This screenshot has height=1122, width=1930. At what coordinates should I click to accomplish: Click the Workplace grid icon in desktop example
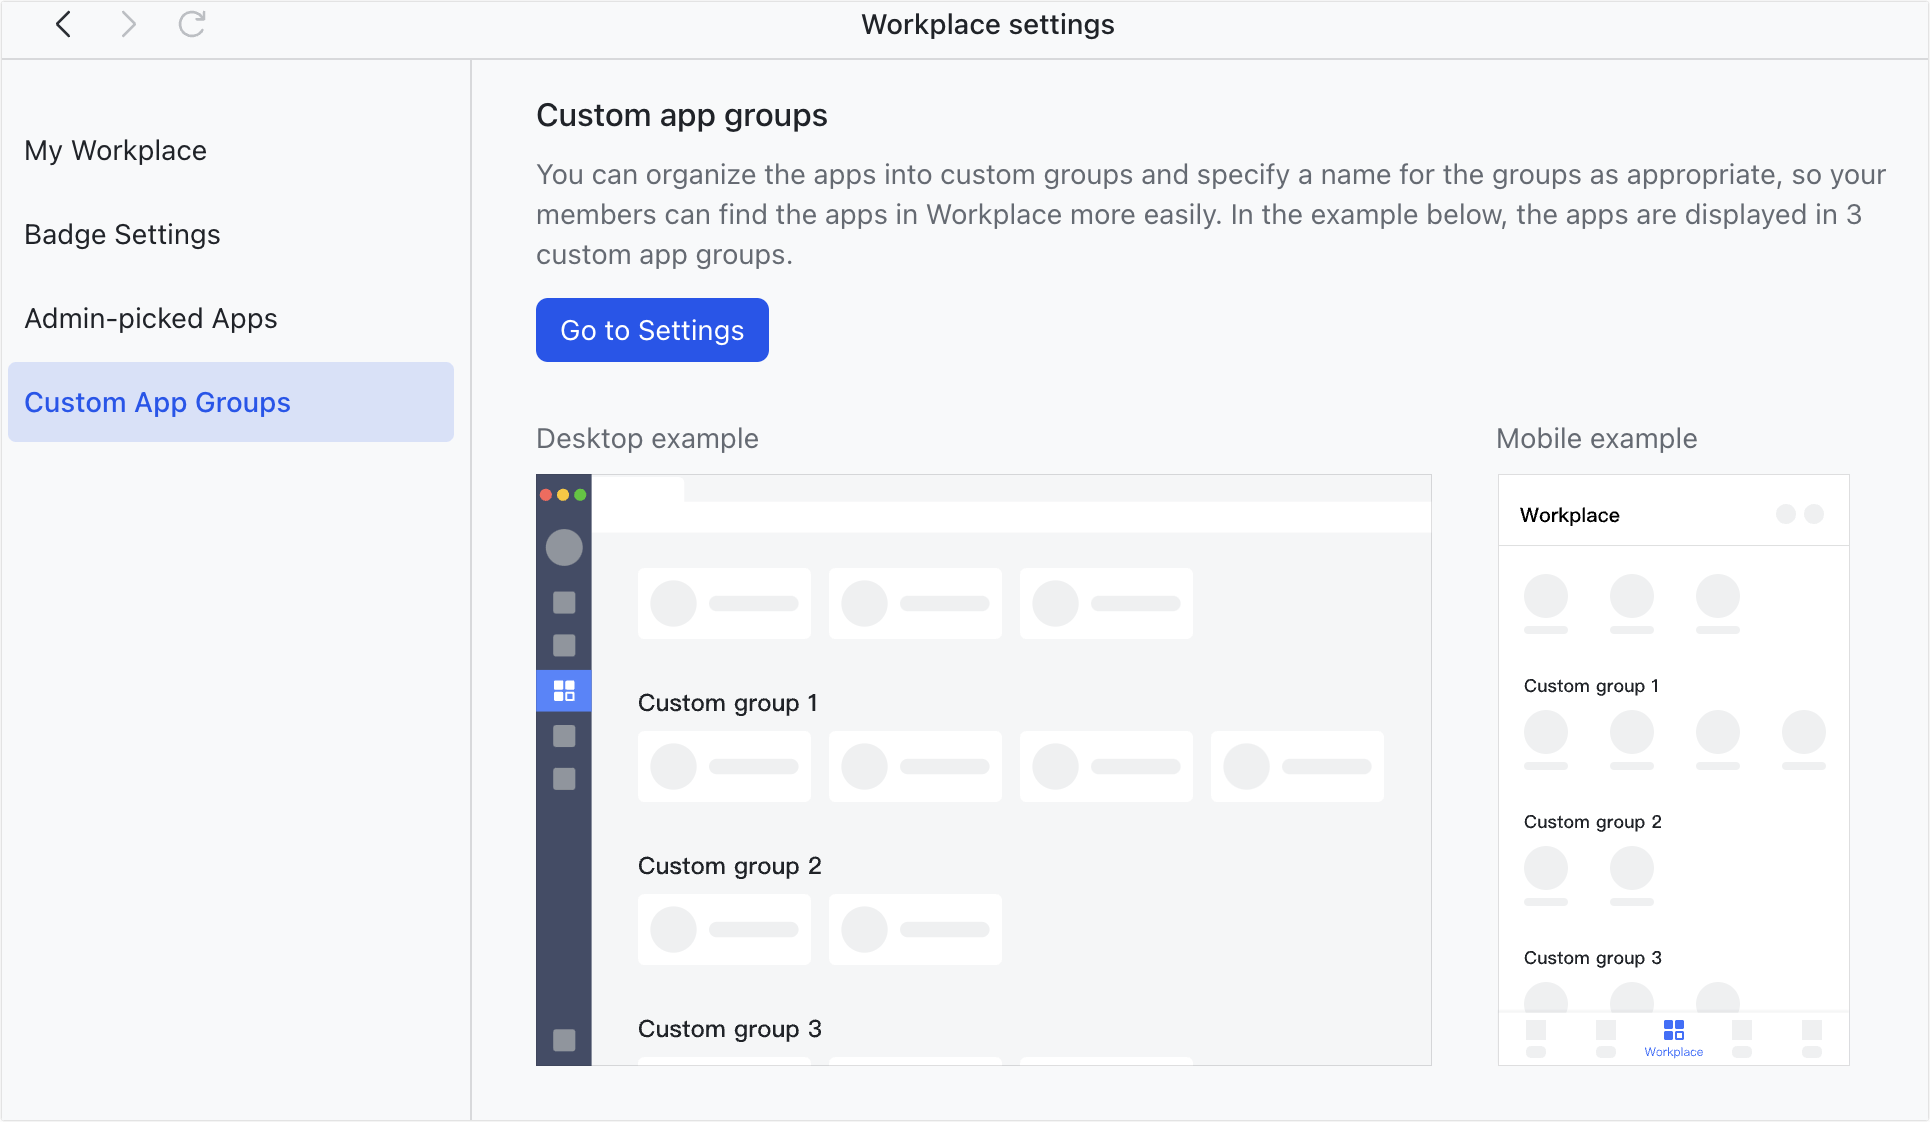pyautogui.click(x=564, y=691)
